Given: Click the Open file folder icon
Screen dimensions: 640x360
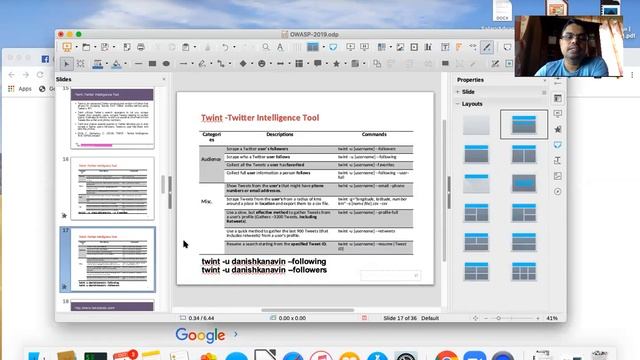Looking at the screenshot, I should (x=86, y=47).
